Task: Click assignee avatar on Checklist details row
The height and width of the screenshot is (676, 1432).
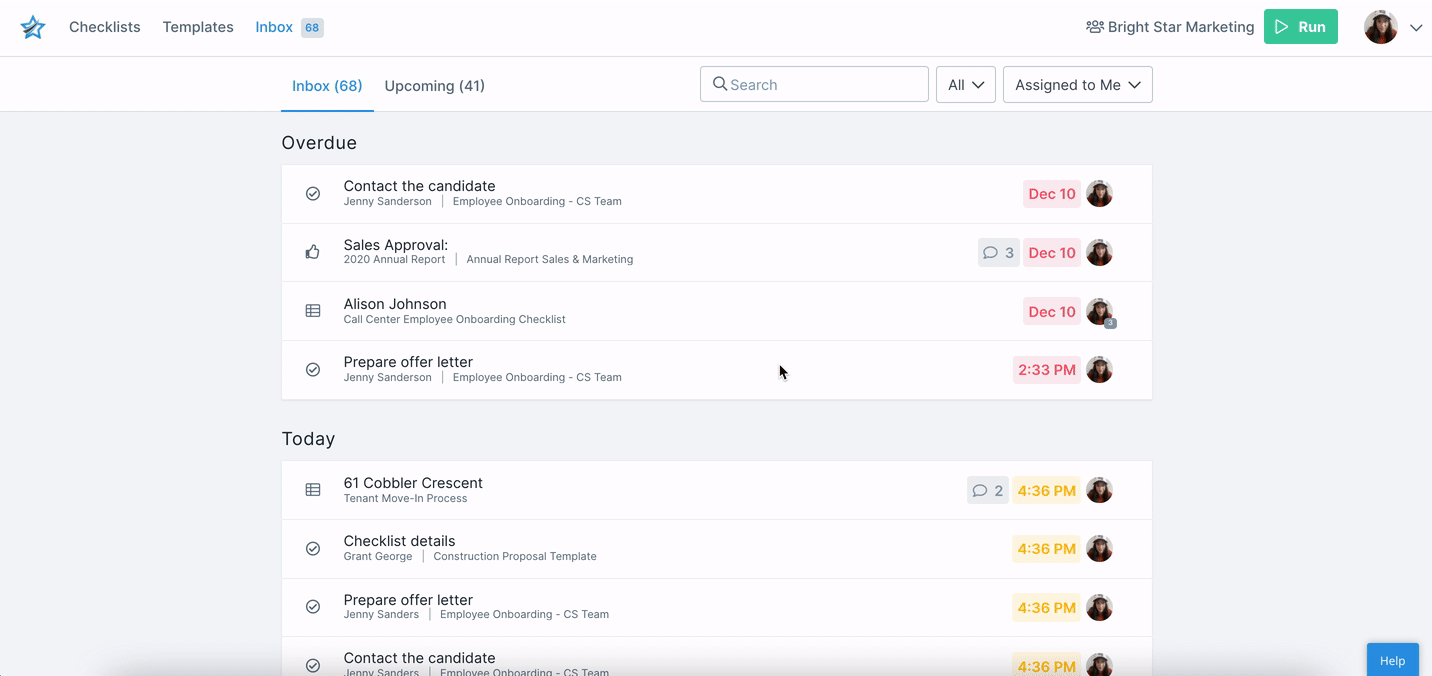Action: click(x=1100, y=549)
